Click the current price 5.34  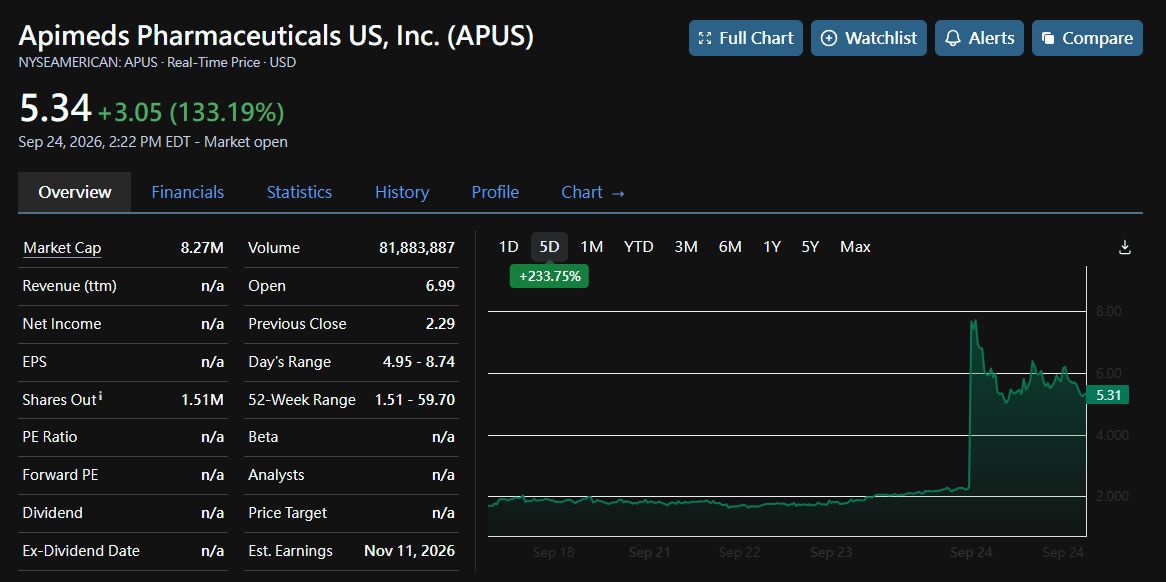(55, 109)
